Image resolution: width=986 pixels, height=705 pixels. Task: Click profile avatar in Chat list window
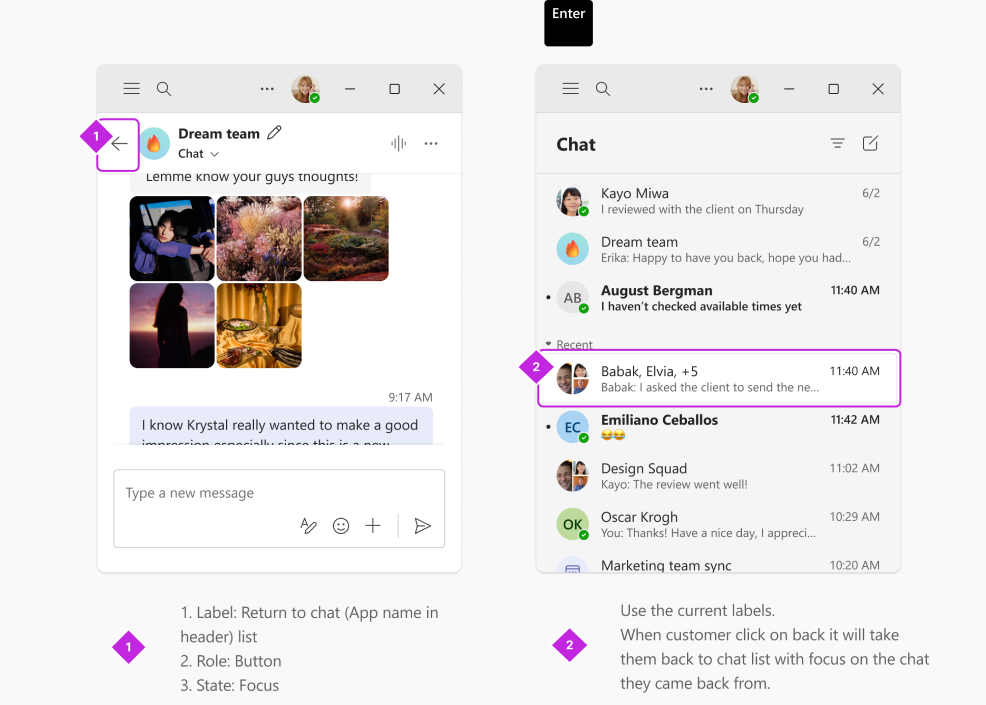745,89
